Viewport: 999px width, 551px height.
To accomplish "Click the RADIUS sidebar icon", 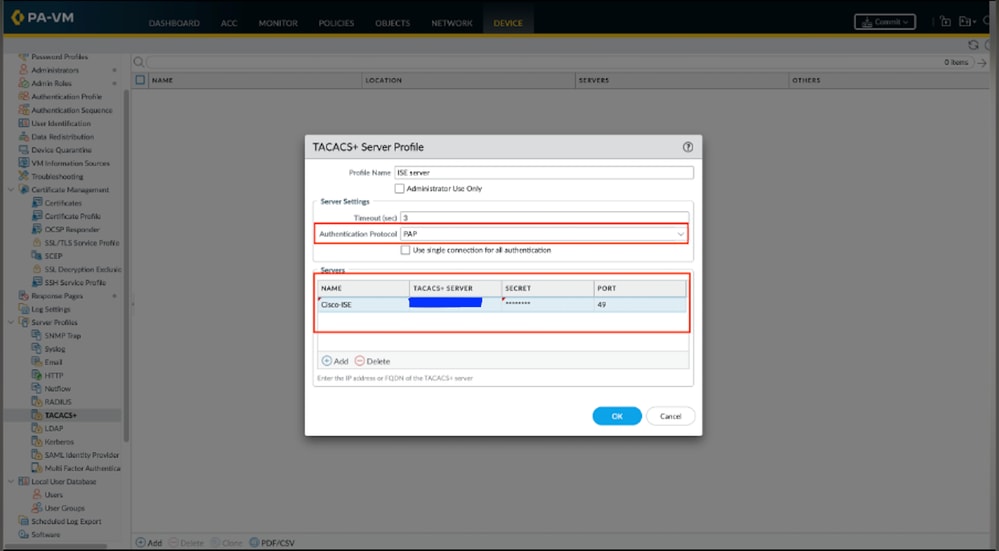I will (x=37, y=402).
